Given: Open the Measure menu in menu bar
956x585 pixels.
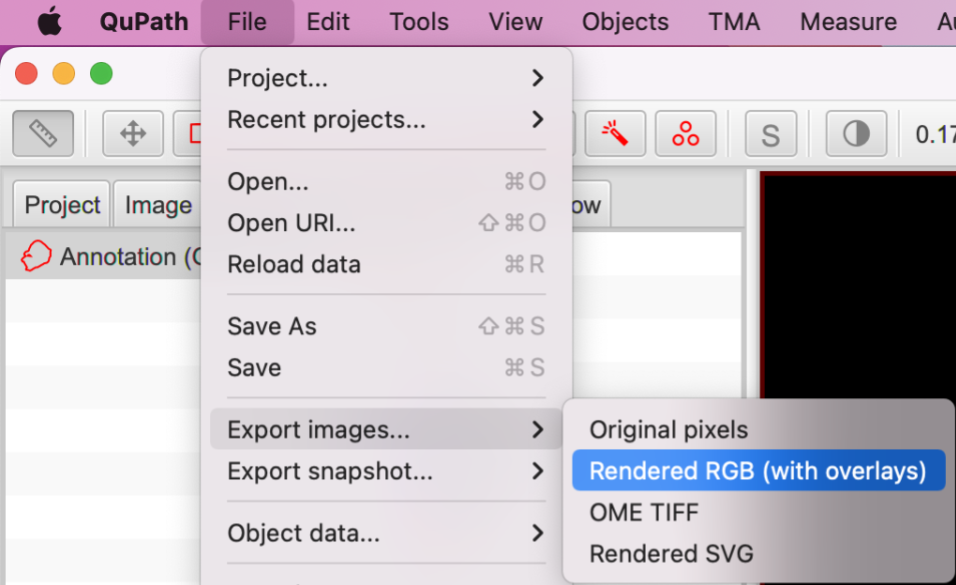Looking at the screenshot, I should (848, 21).
